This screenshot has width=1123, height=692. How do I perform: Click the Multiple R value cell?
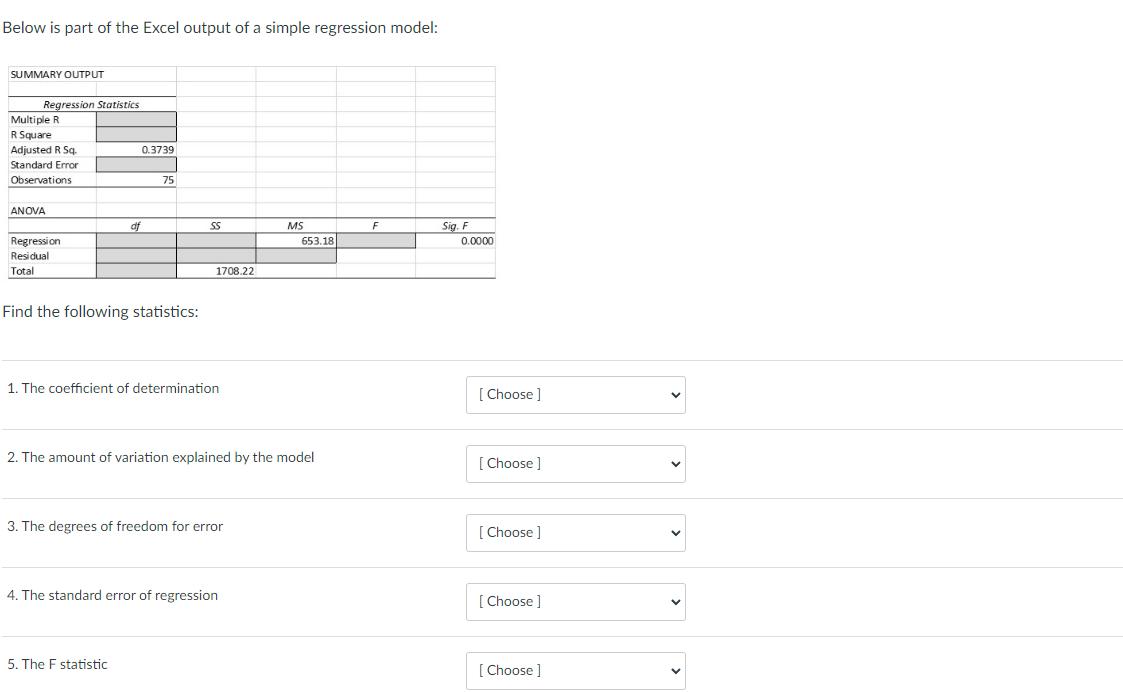136,119
